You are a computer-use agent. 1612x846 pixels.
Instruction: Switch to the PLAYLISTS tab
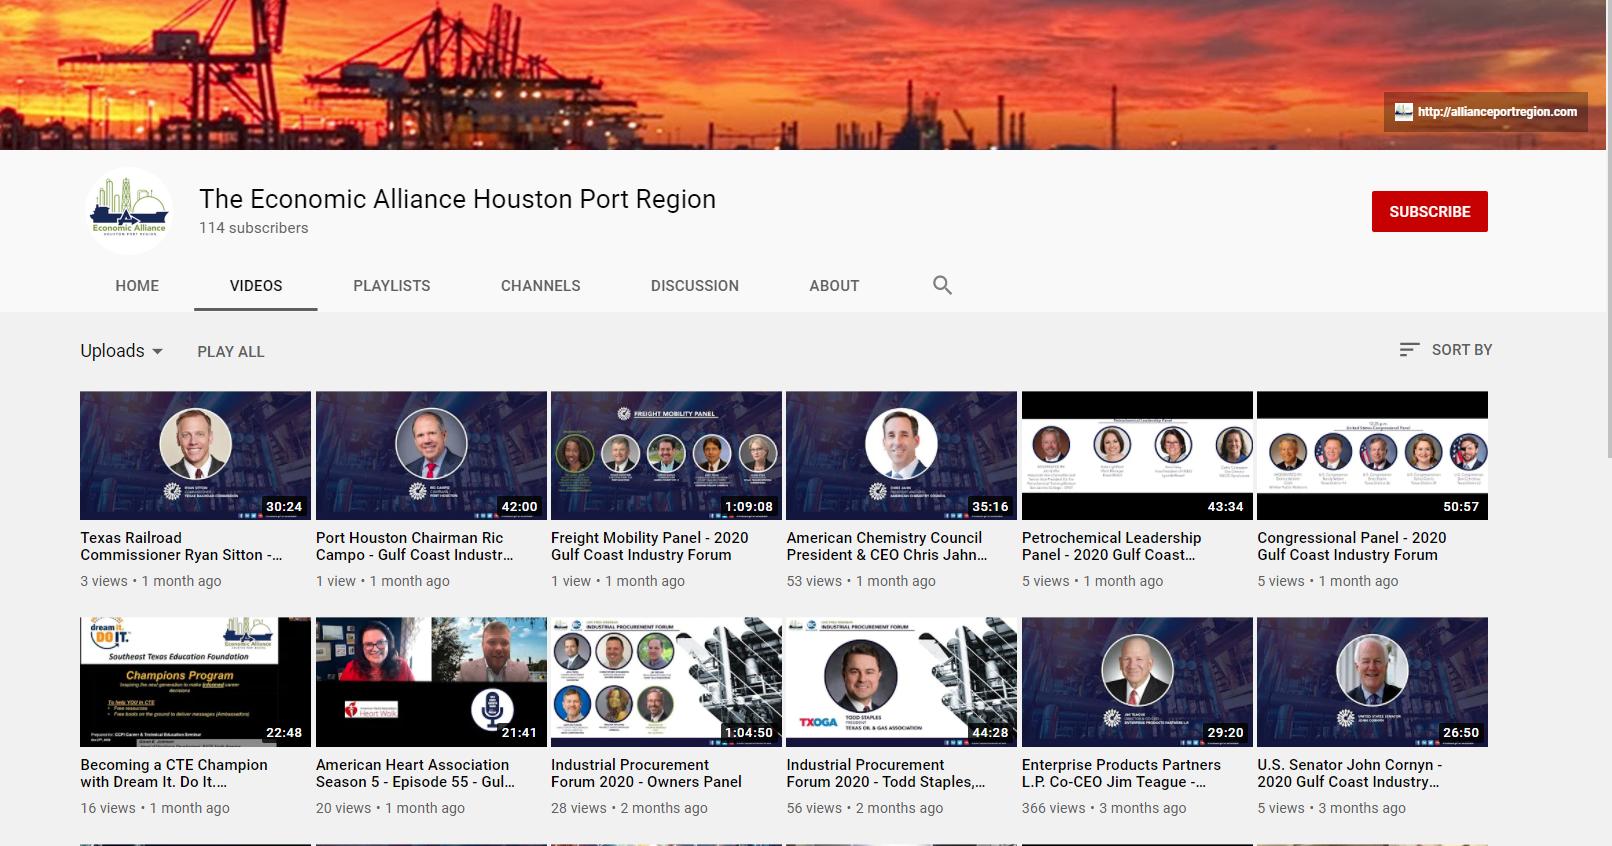coord(392,285)
